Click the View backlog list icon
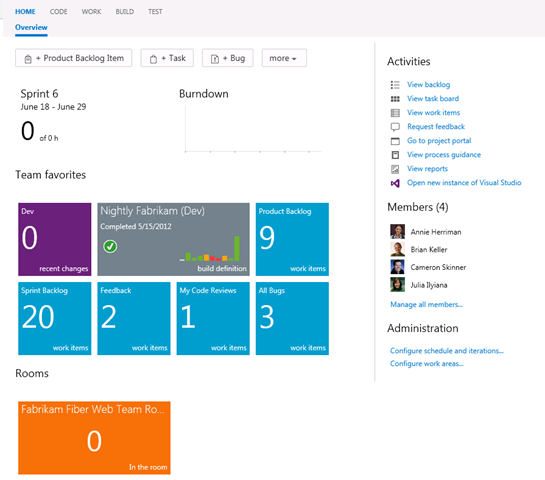 tap(395, 85)
